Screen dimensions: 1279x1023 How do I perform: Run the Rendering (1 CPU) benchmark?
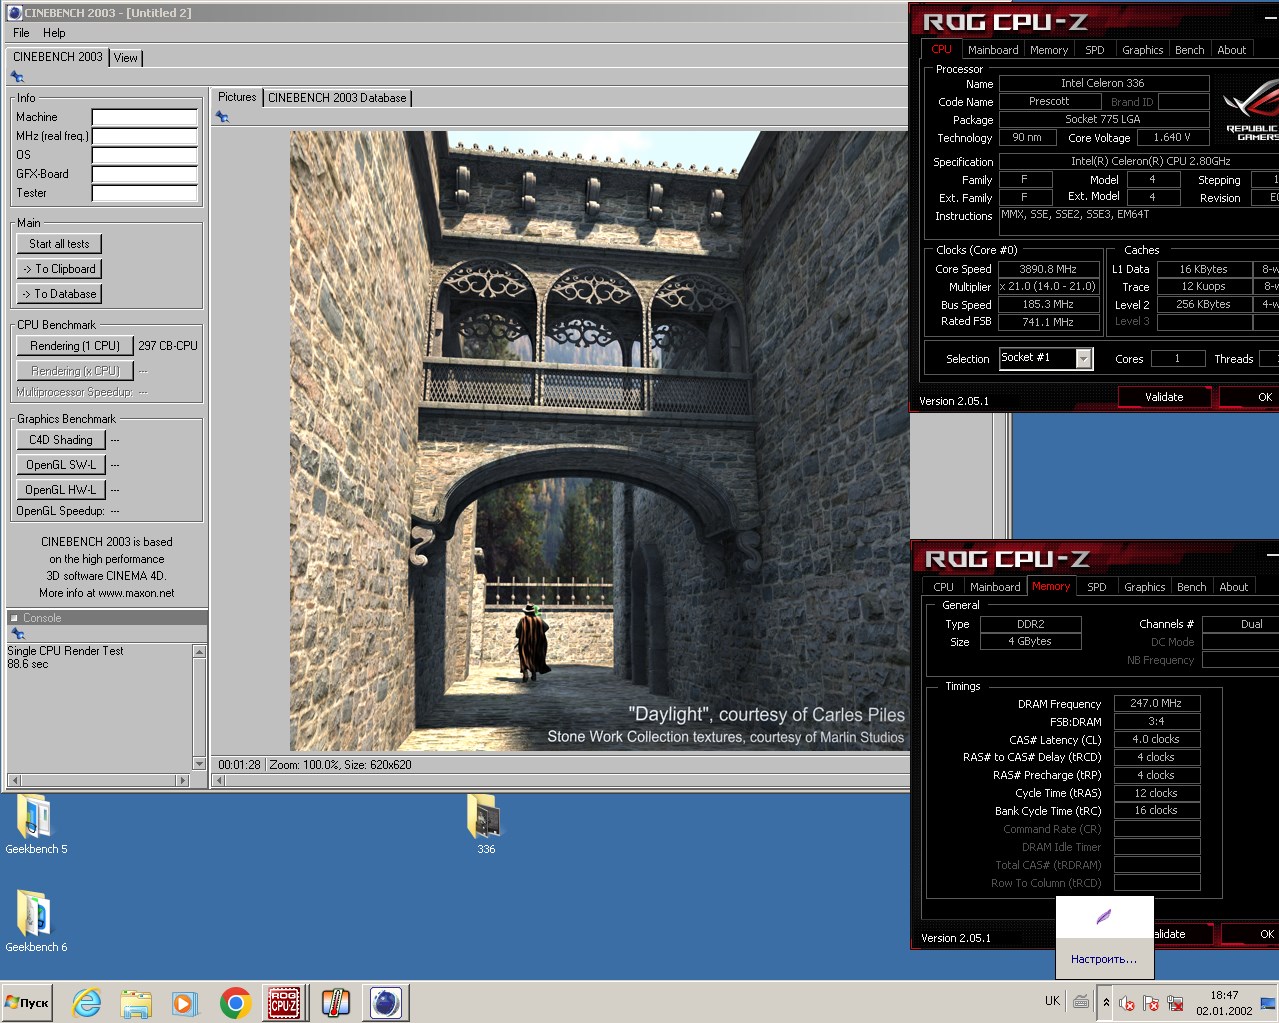tap(75, 346)
